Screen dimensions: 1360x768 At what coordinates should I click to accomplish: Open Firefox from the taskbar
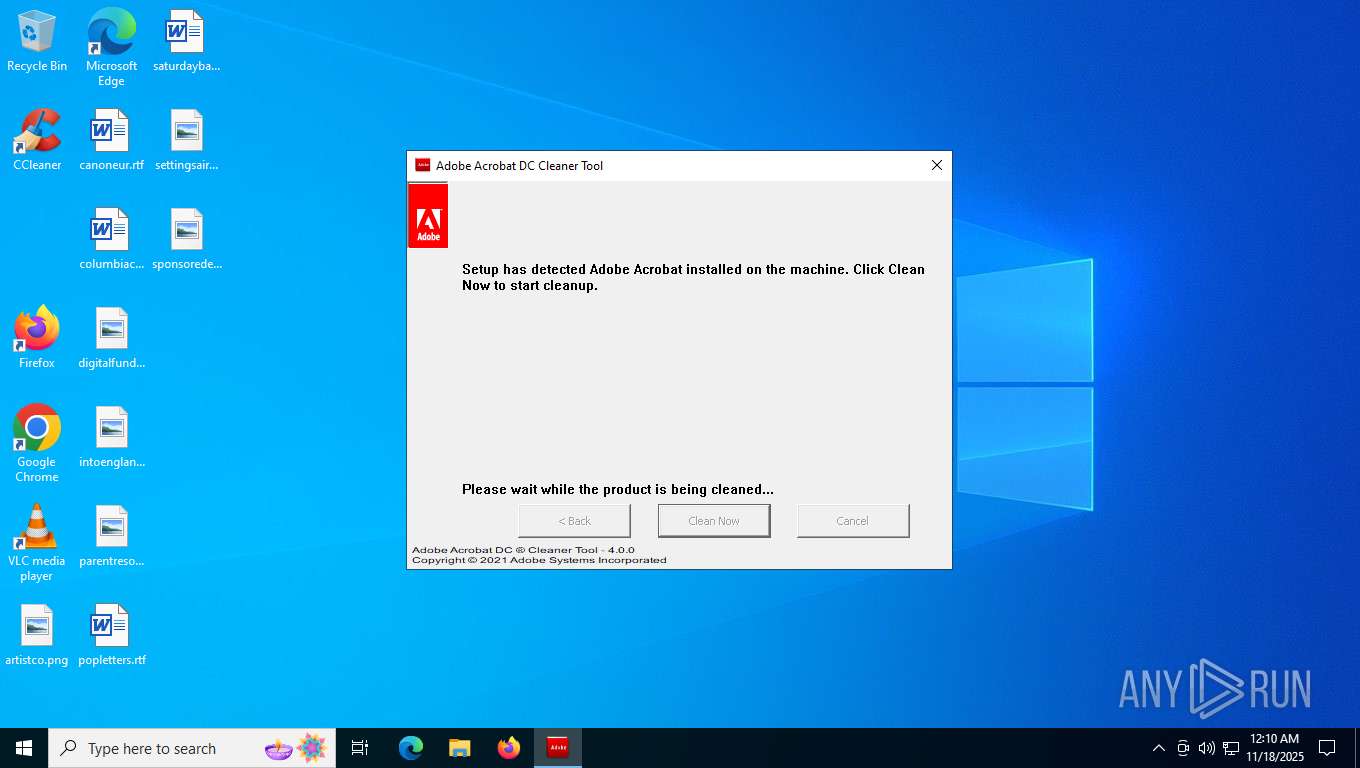click(509, 748)
